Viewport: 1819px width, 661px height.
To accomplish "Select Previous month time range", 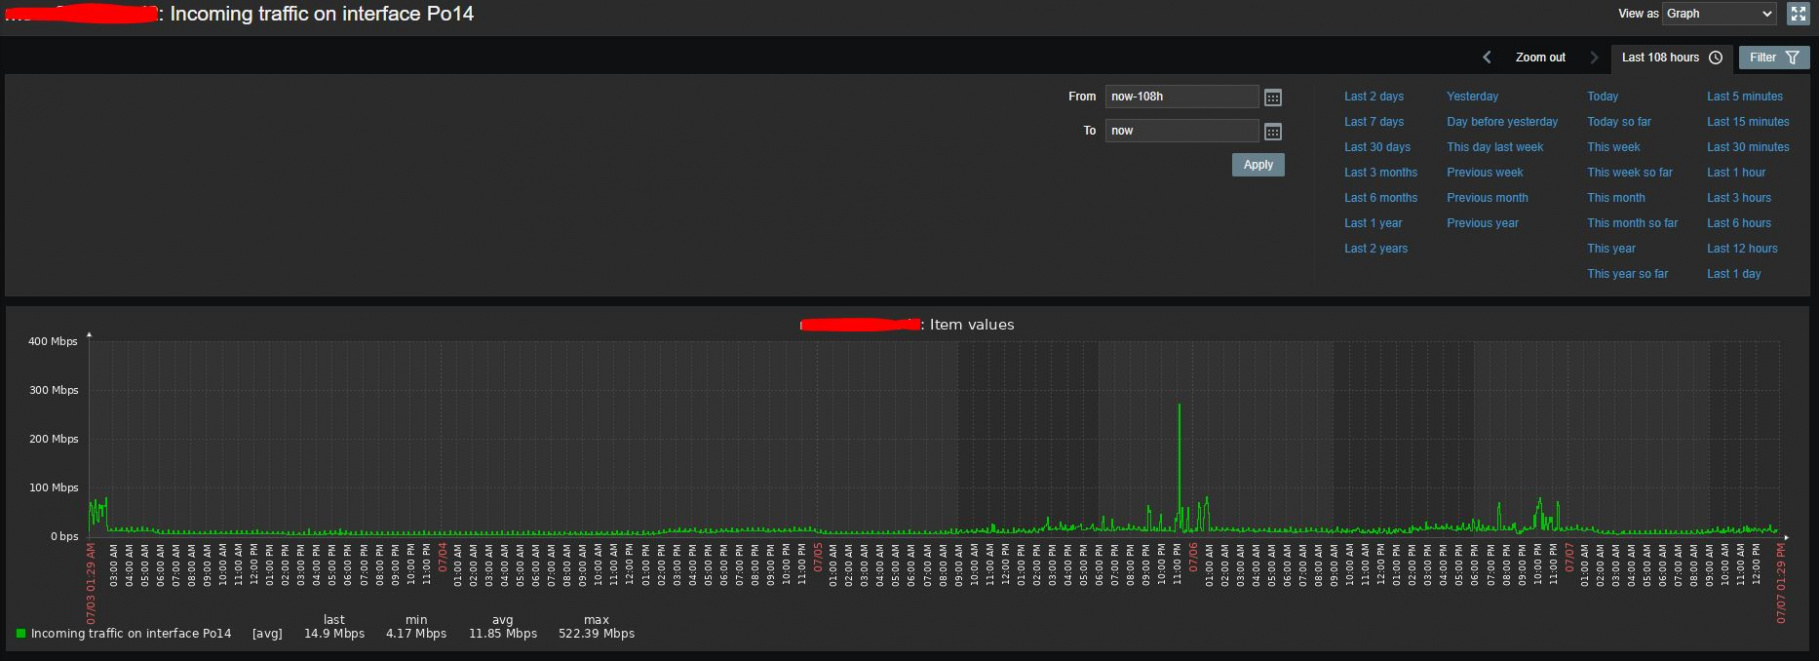I will [1487, 198].
